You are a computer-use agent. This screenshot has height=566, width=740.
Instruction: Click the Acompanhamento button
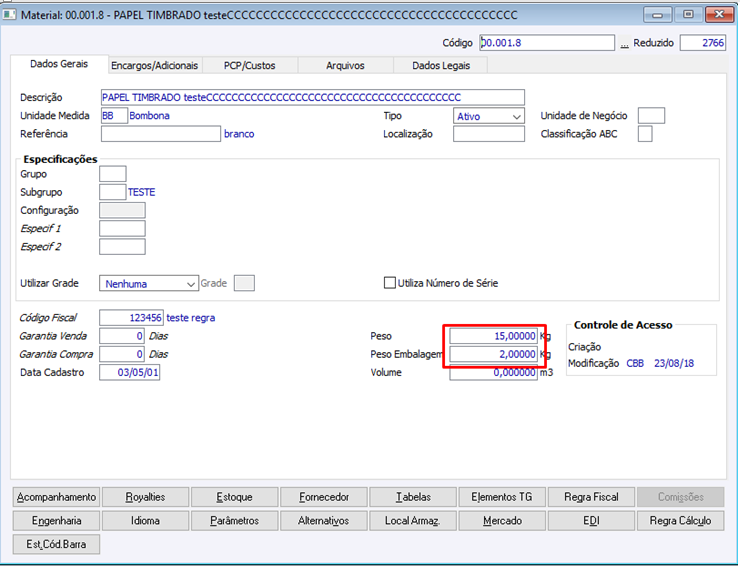(57, 497)
